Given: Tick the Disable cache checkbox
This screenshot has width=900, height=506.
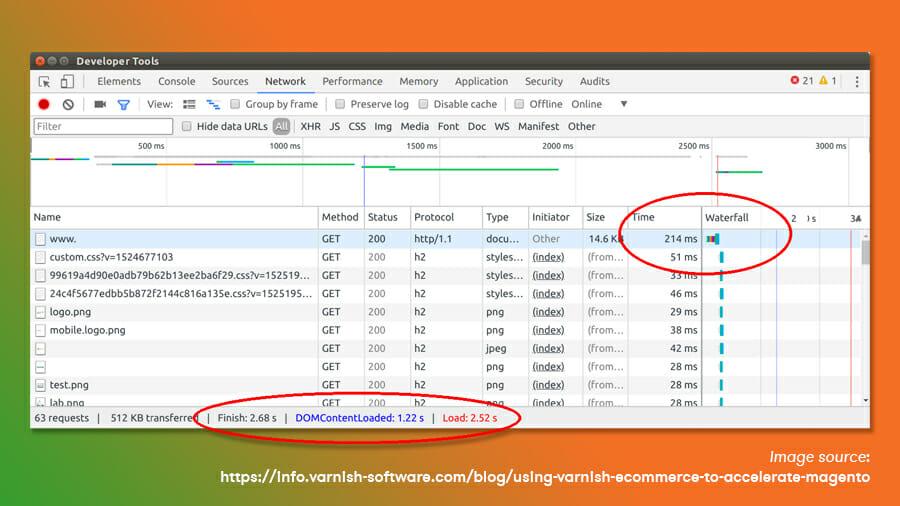Looking at the screenshot, I should tap(423, 104).
